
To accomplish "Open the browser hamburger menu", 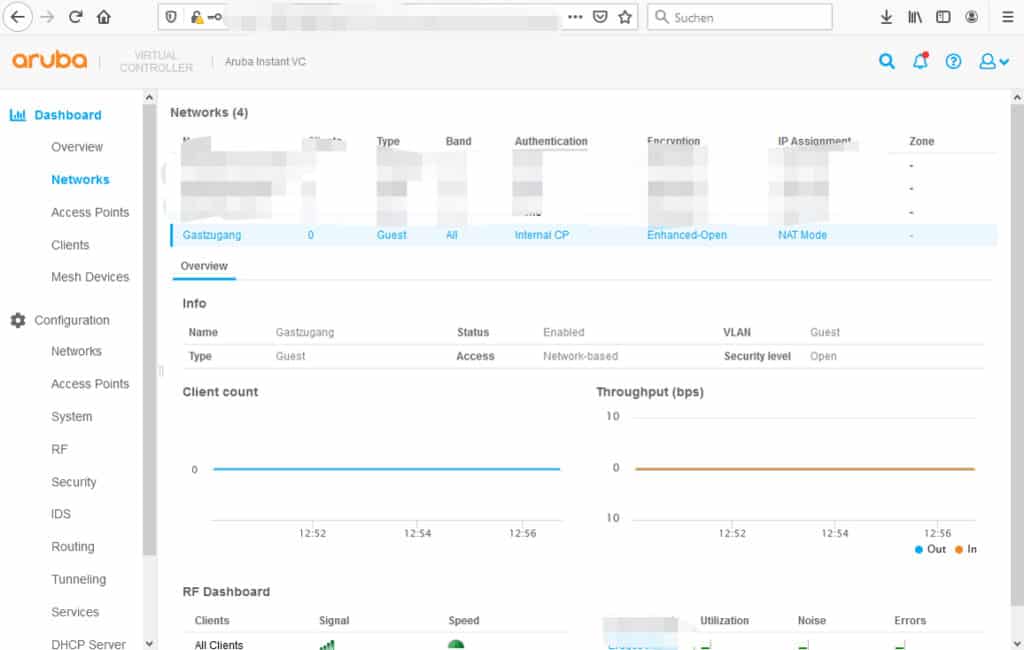I will [x=1008, y=17].
